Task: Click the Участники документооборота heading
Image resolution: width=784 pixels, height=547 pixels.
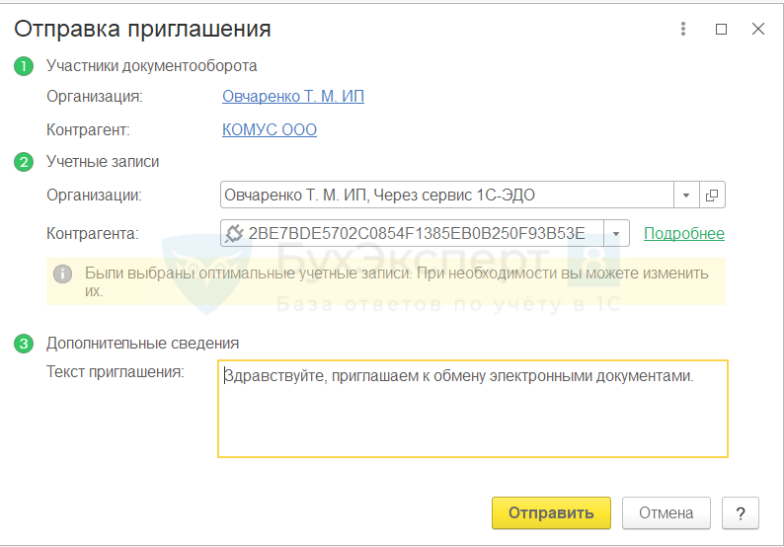Action: pyautogui.click(x=152, y=66)
